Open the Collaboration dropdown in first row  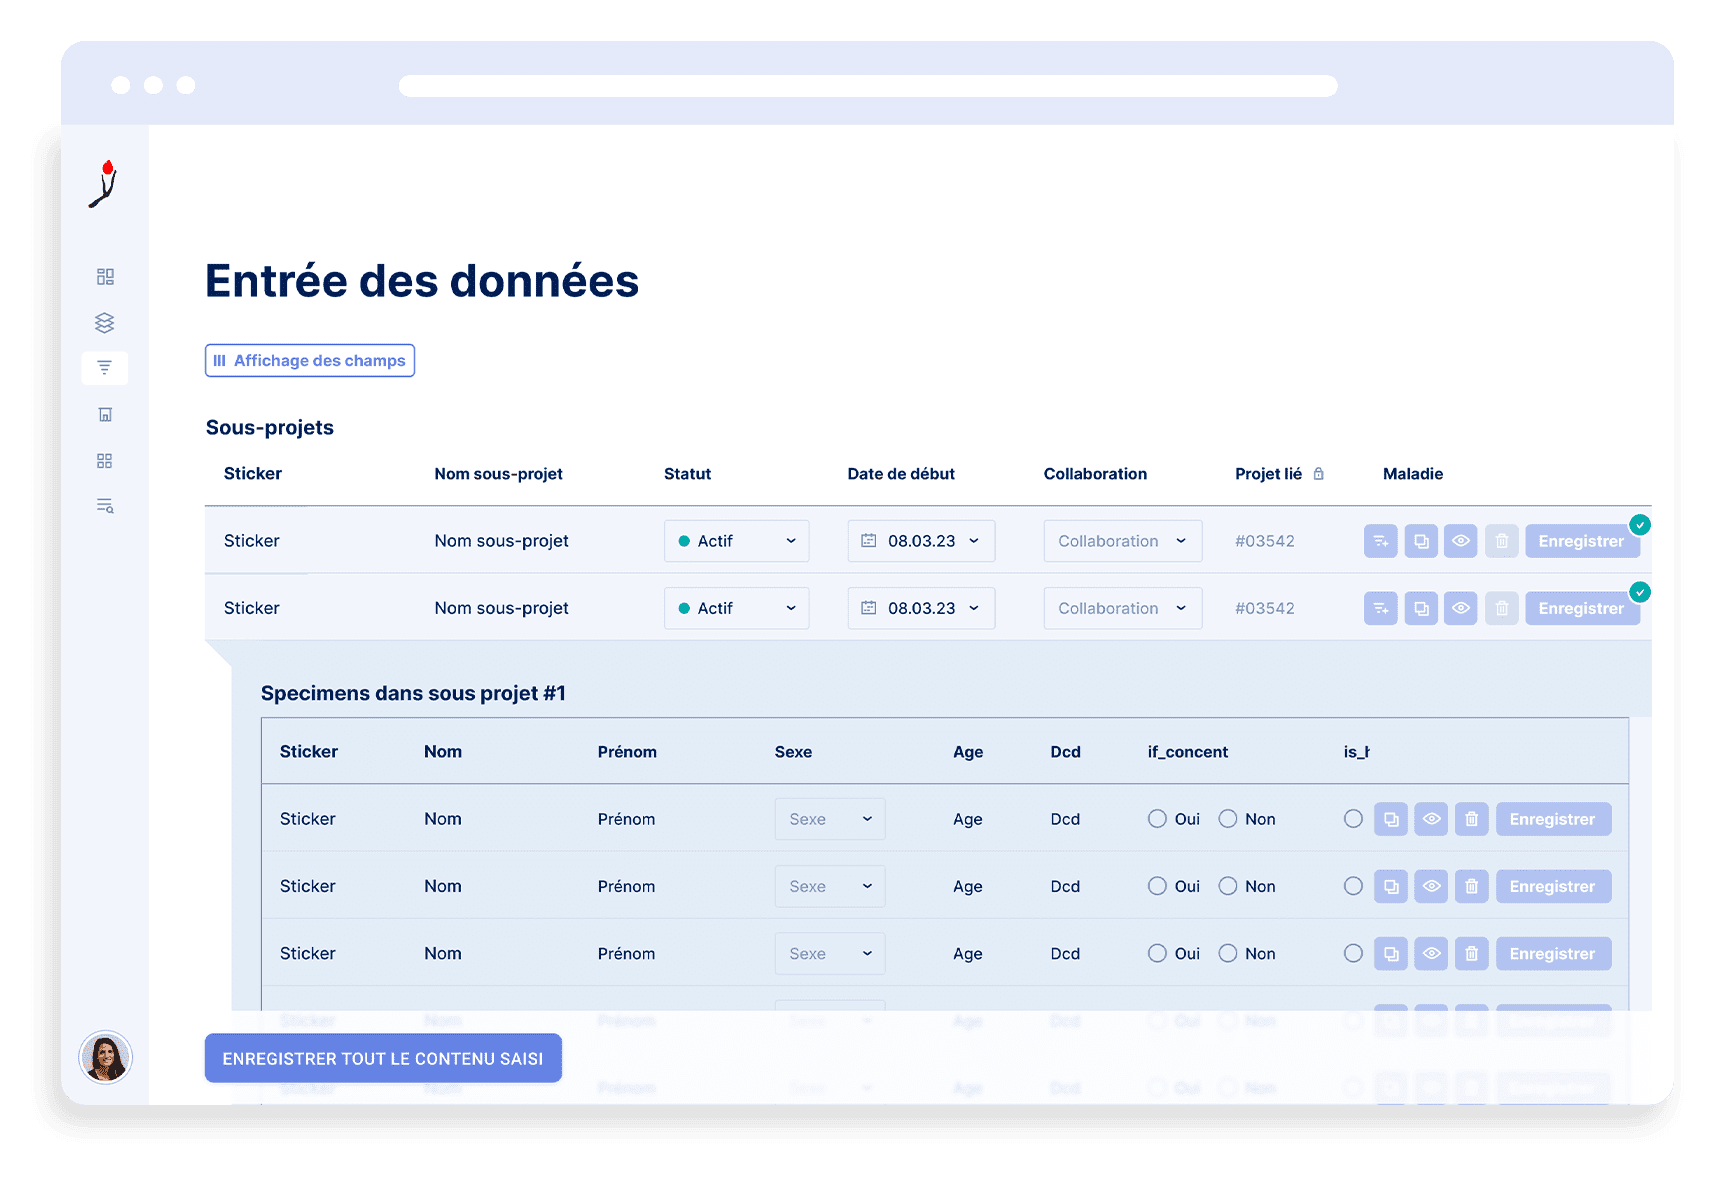click(1122, 540)
